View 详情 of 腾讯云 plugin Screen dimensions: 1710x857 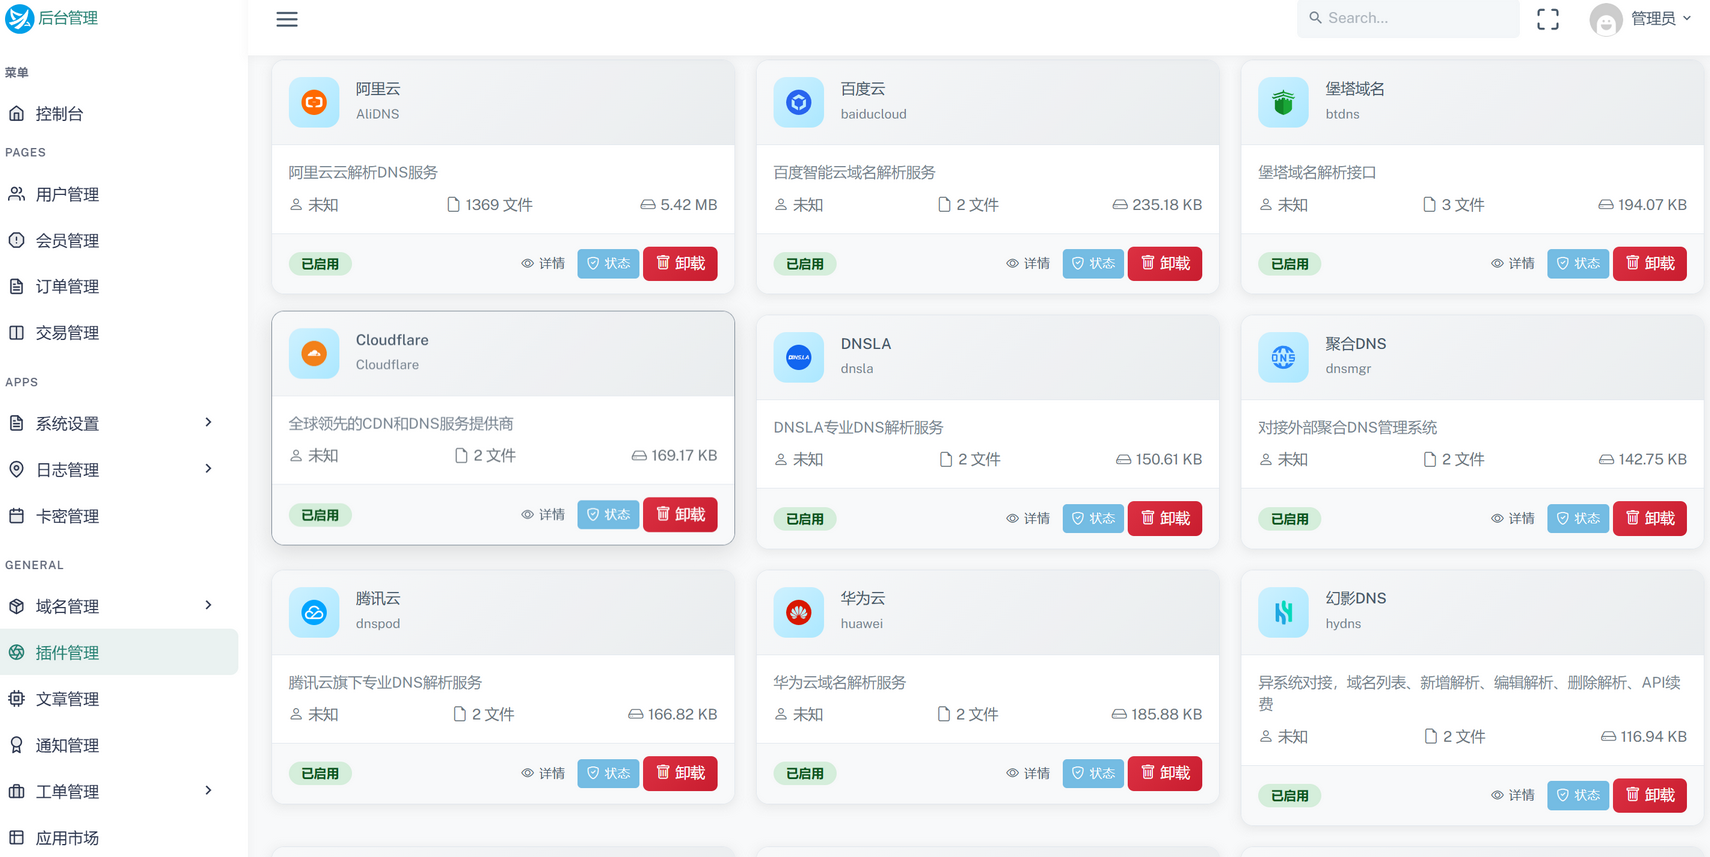[543, 773]
